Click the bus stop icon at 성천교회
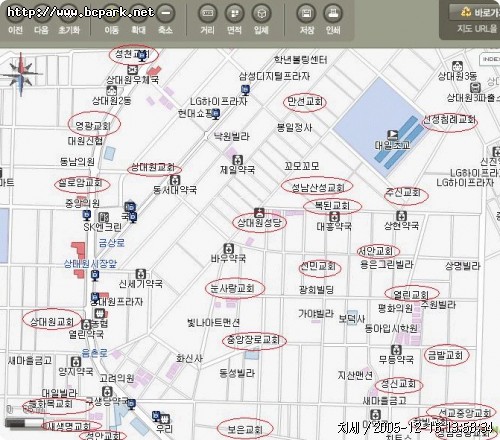Image resolution: width=500 pixels, height=440 pixels. [143, 55]
